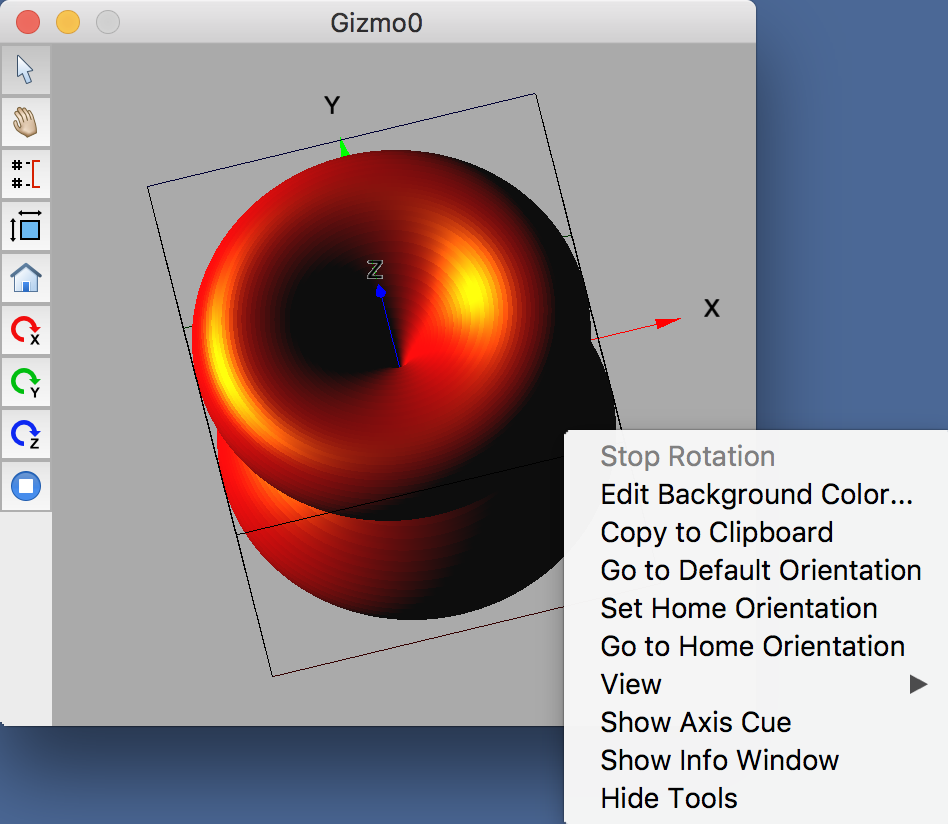Start rotation about the Z axis
The image size is (948, 824).
(26, 434)
